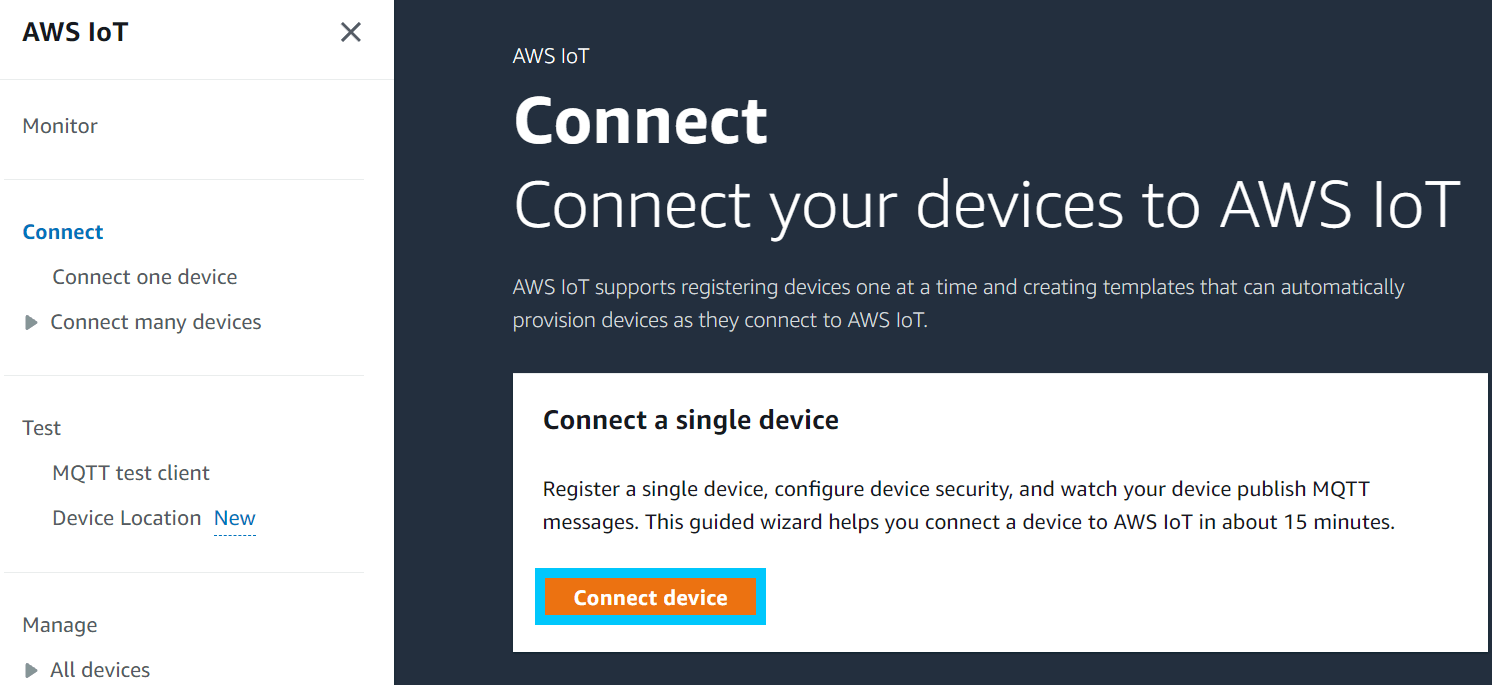This screenshot has width=1492, height=685.
Task: Close the AWS IoT navigation sidebar
Action: [x=350, y=32]
